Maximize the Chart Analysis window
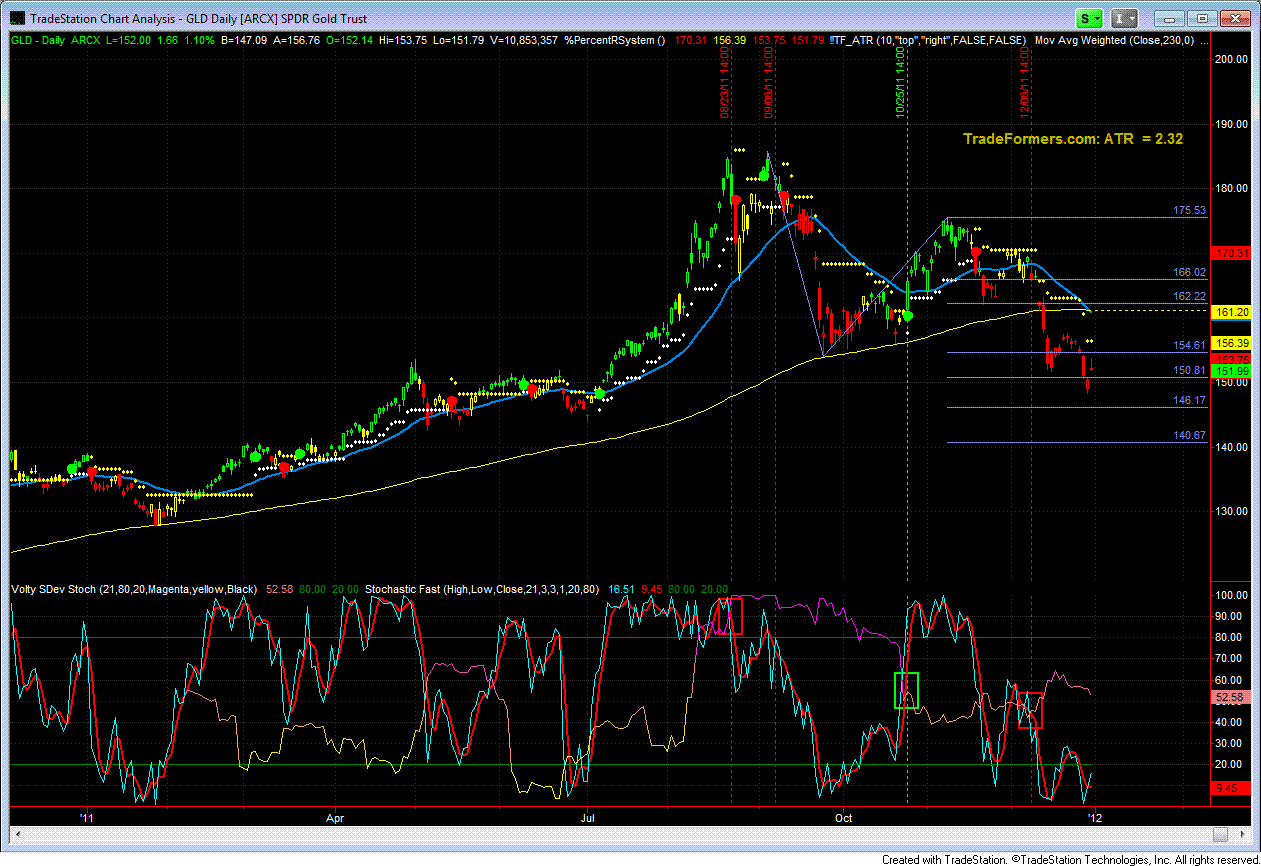This screenshot has width=1261, height=866. tap(1201, 18)
